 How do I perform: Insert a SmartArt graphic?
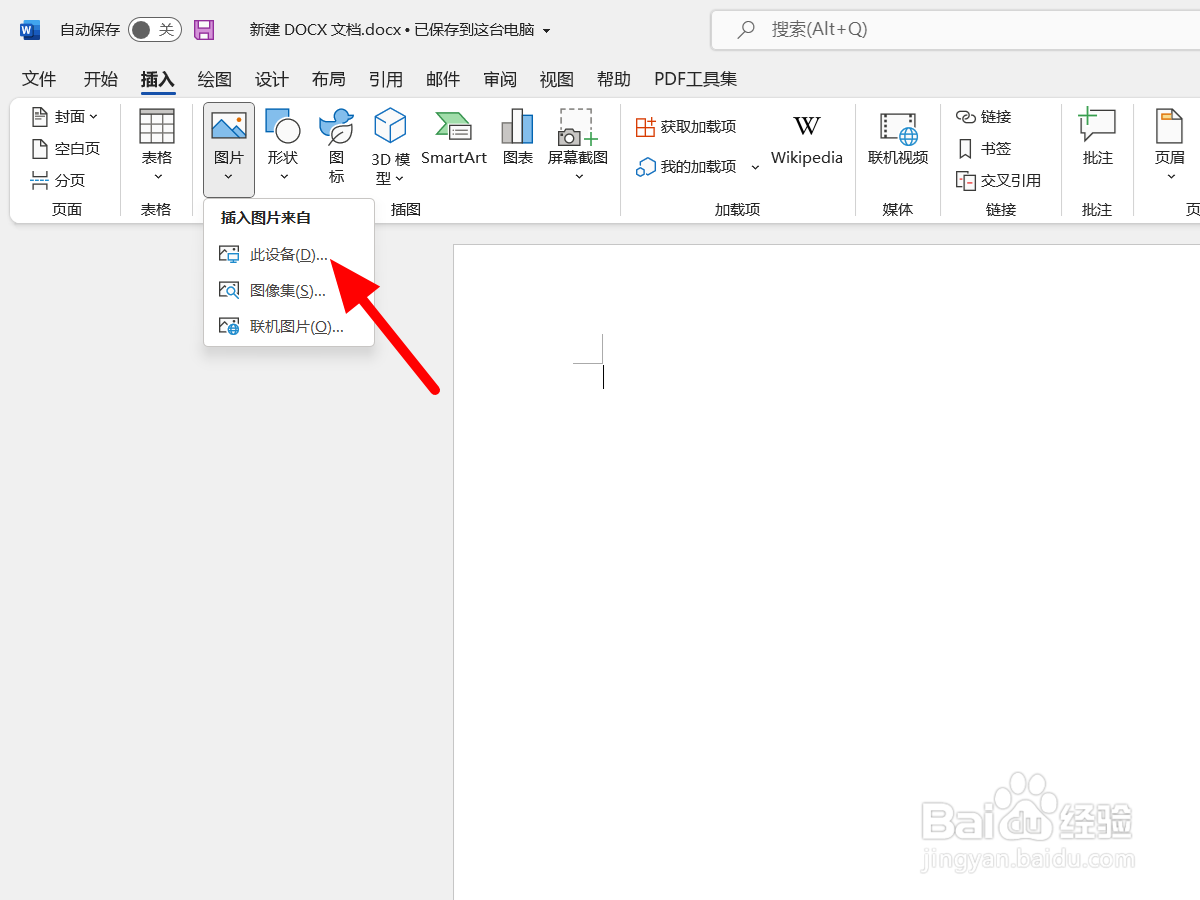(x=454, y=139)
